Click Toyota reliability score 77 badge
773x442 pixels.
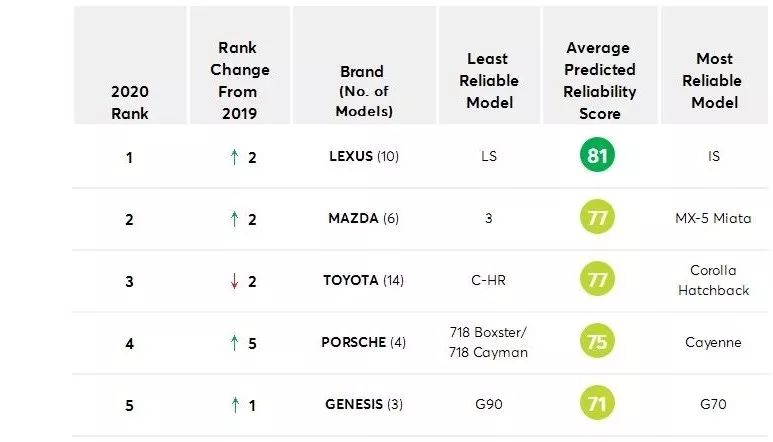tap(598, 280)
